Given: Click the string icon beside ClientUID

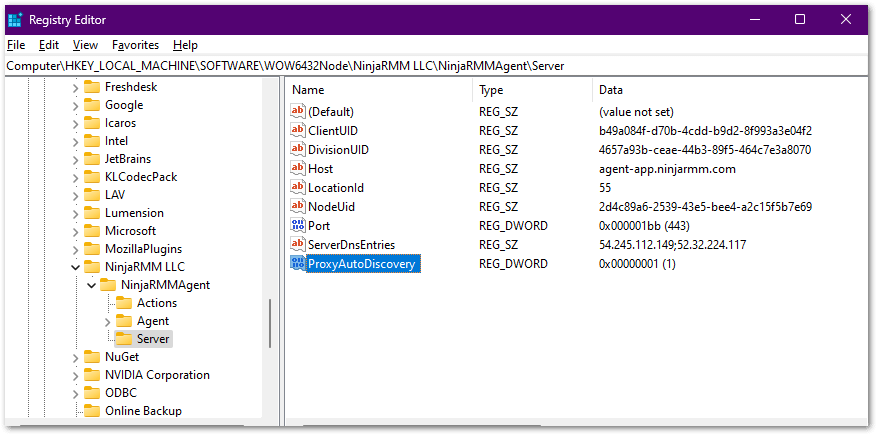Looking at the screenshot, I should 297,131.
